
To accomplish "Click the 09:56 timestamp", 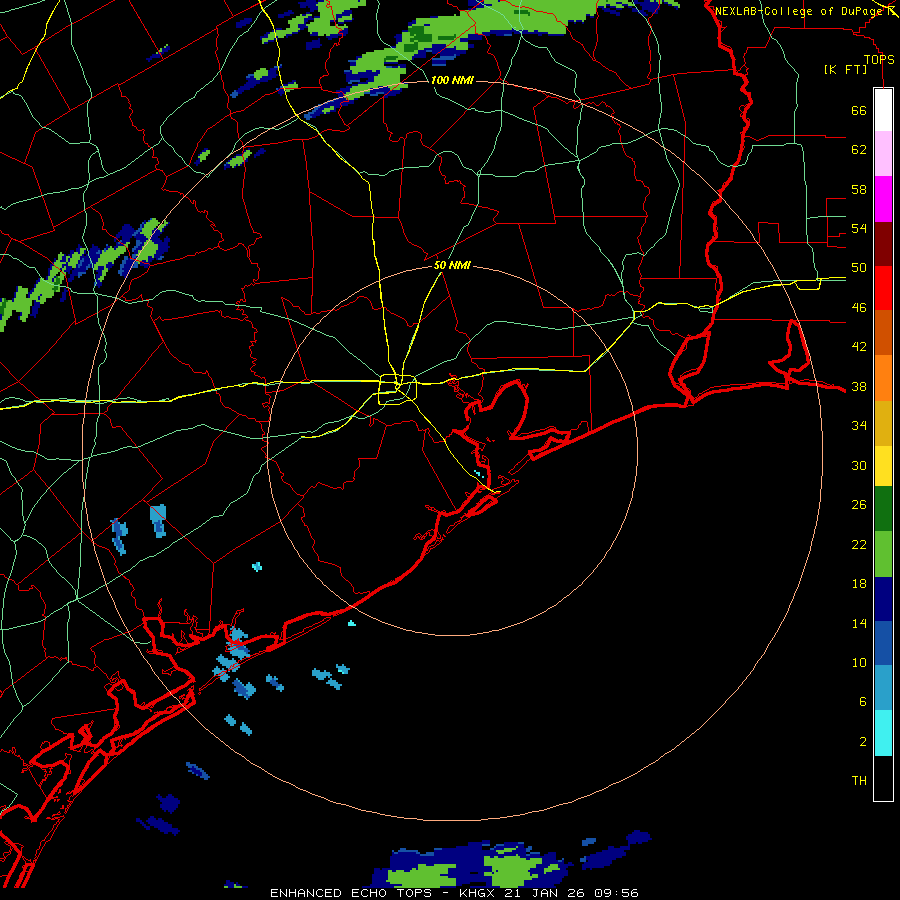I will 616,893.
